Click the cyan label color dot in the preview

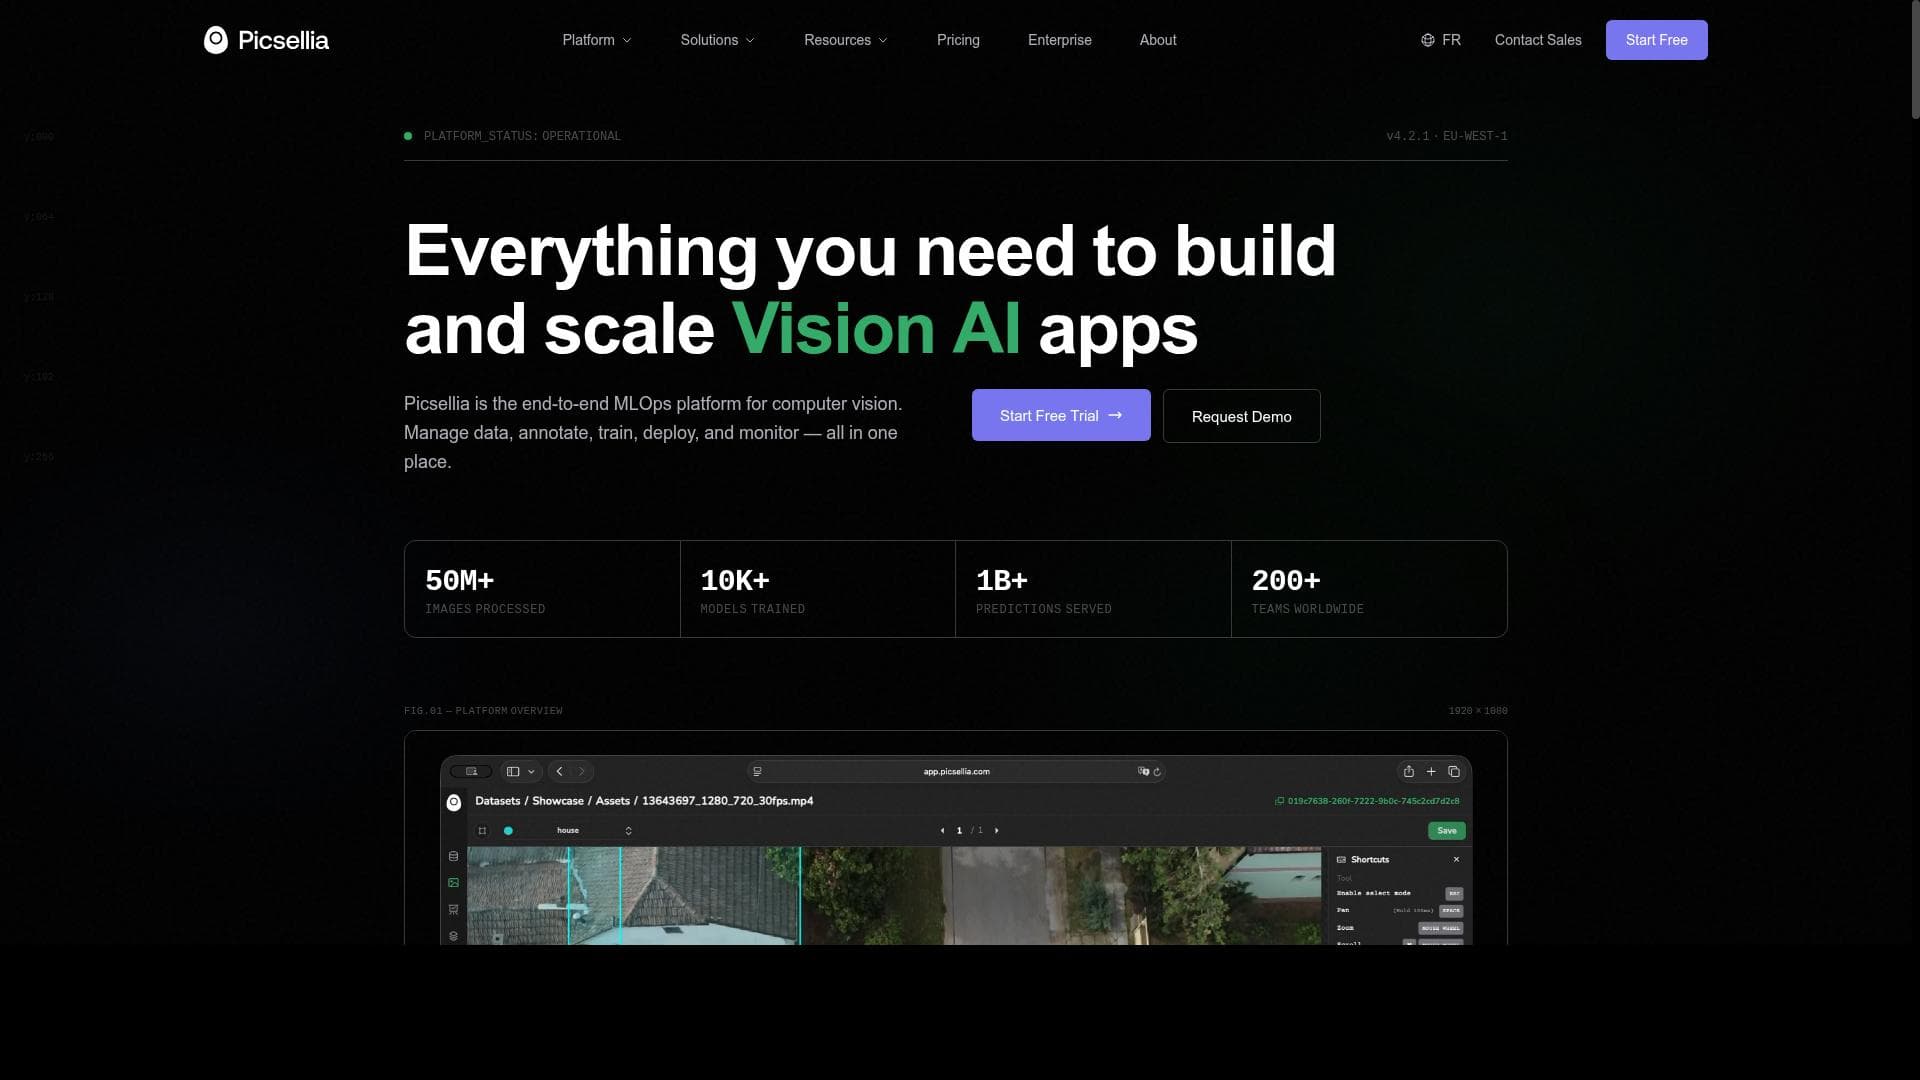pyautogui.click(x=508, y=830)
